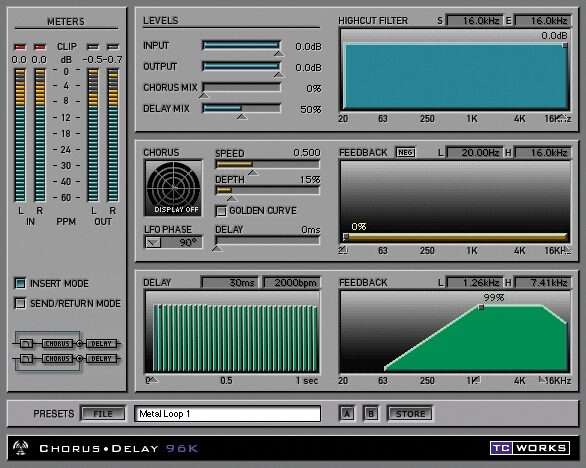This screenshot has height=468, width=586.
Task: Click delay feedback H 7.41kHz field
Action: tap(543, 283)
